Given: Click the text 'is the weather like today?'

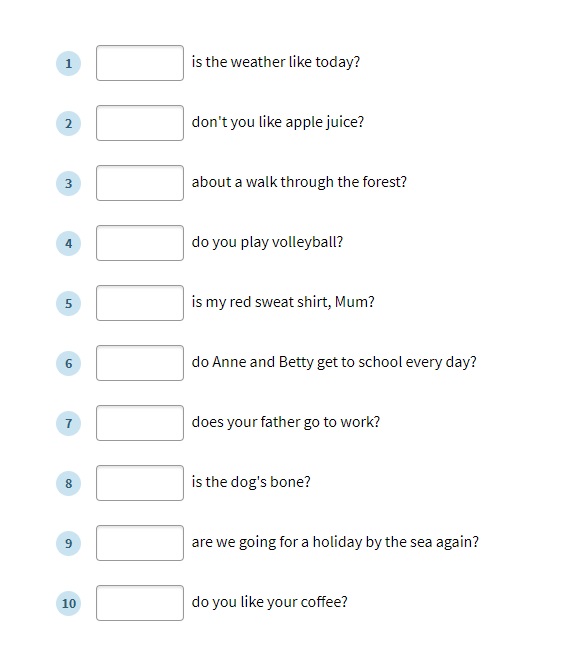Looking at the screenshot, I should pos(276,62).
